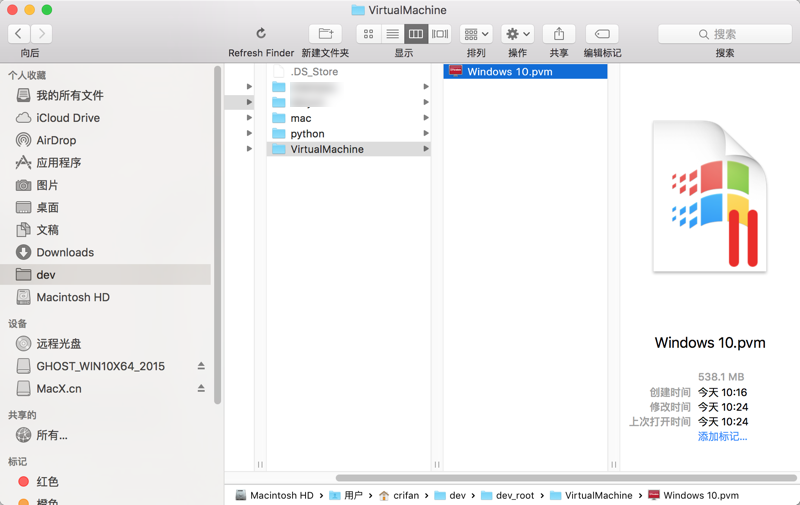
Task: Open the action gear (操作) menu
Action: click(517, 34)
